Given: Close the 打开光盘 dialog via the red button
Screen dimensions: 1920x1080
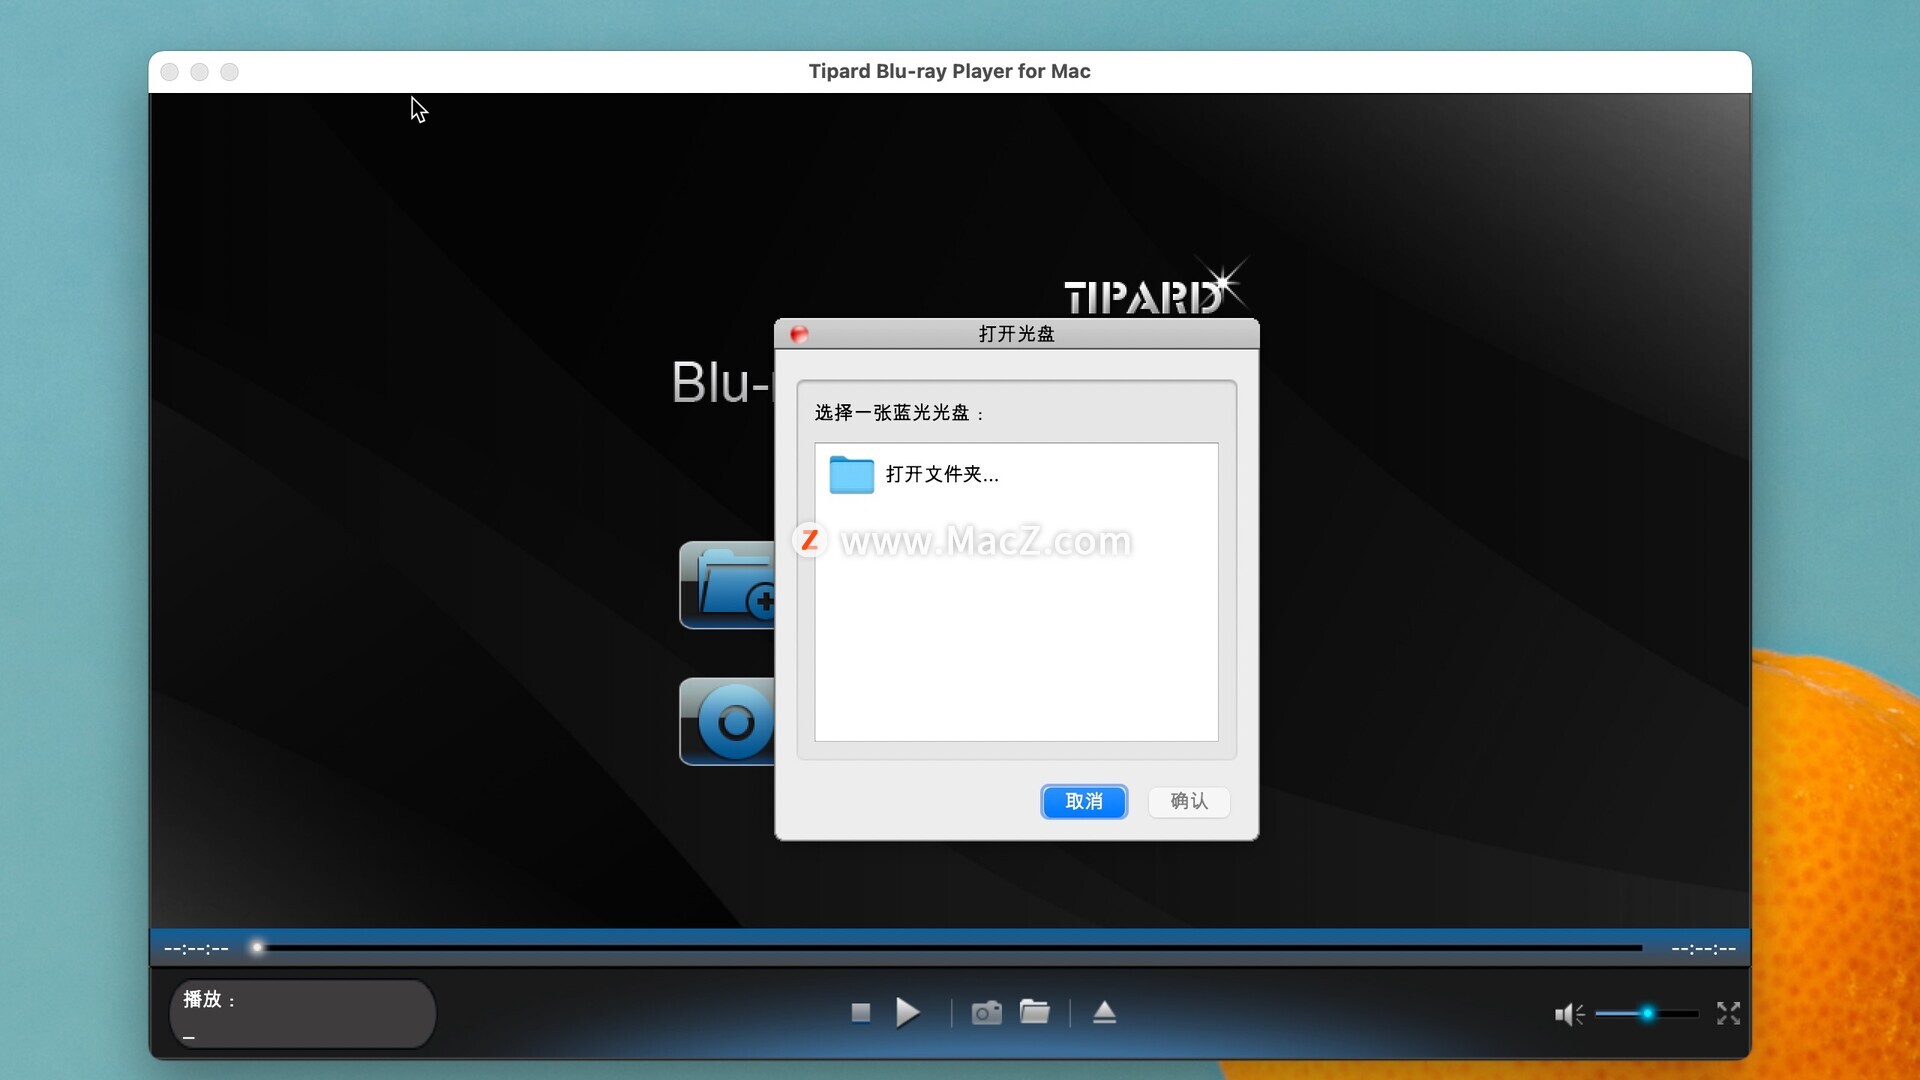Looking at the screenshot, I should [x=798, y=334].
